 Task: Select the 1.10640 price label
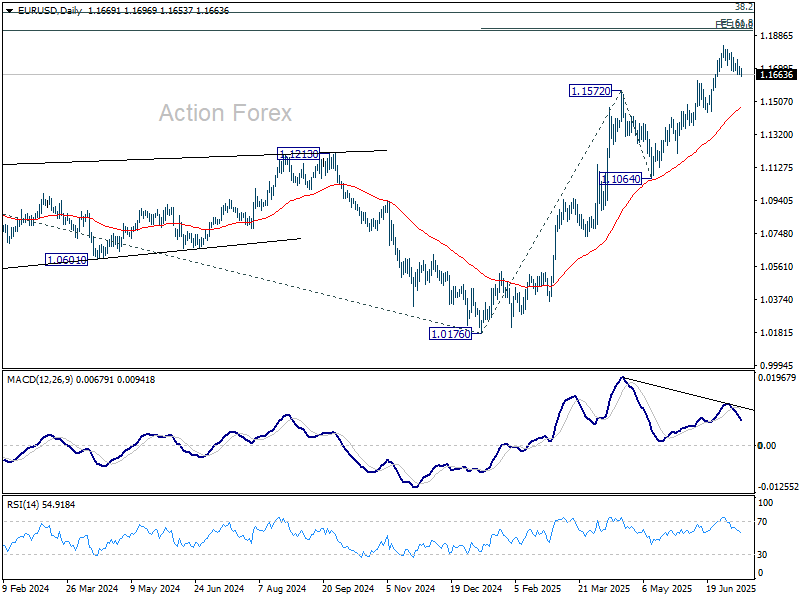(620, 178)
